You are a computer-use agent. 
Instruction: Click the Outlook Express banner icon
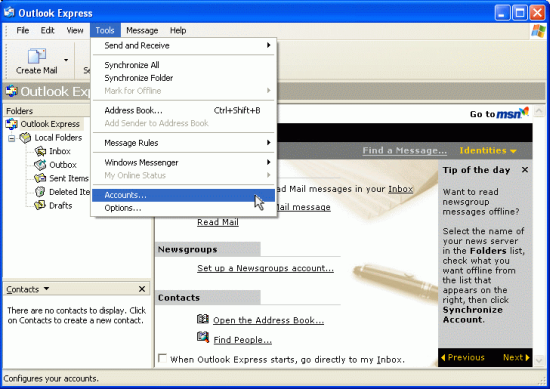[11, 91]
